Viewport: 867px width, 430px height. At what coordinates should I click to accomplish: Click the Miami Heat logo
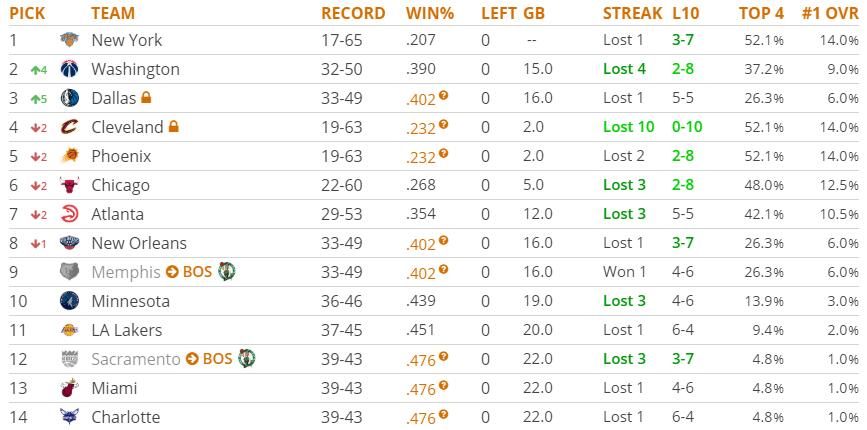click(x=69, y=388)
